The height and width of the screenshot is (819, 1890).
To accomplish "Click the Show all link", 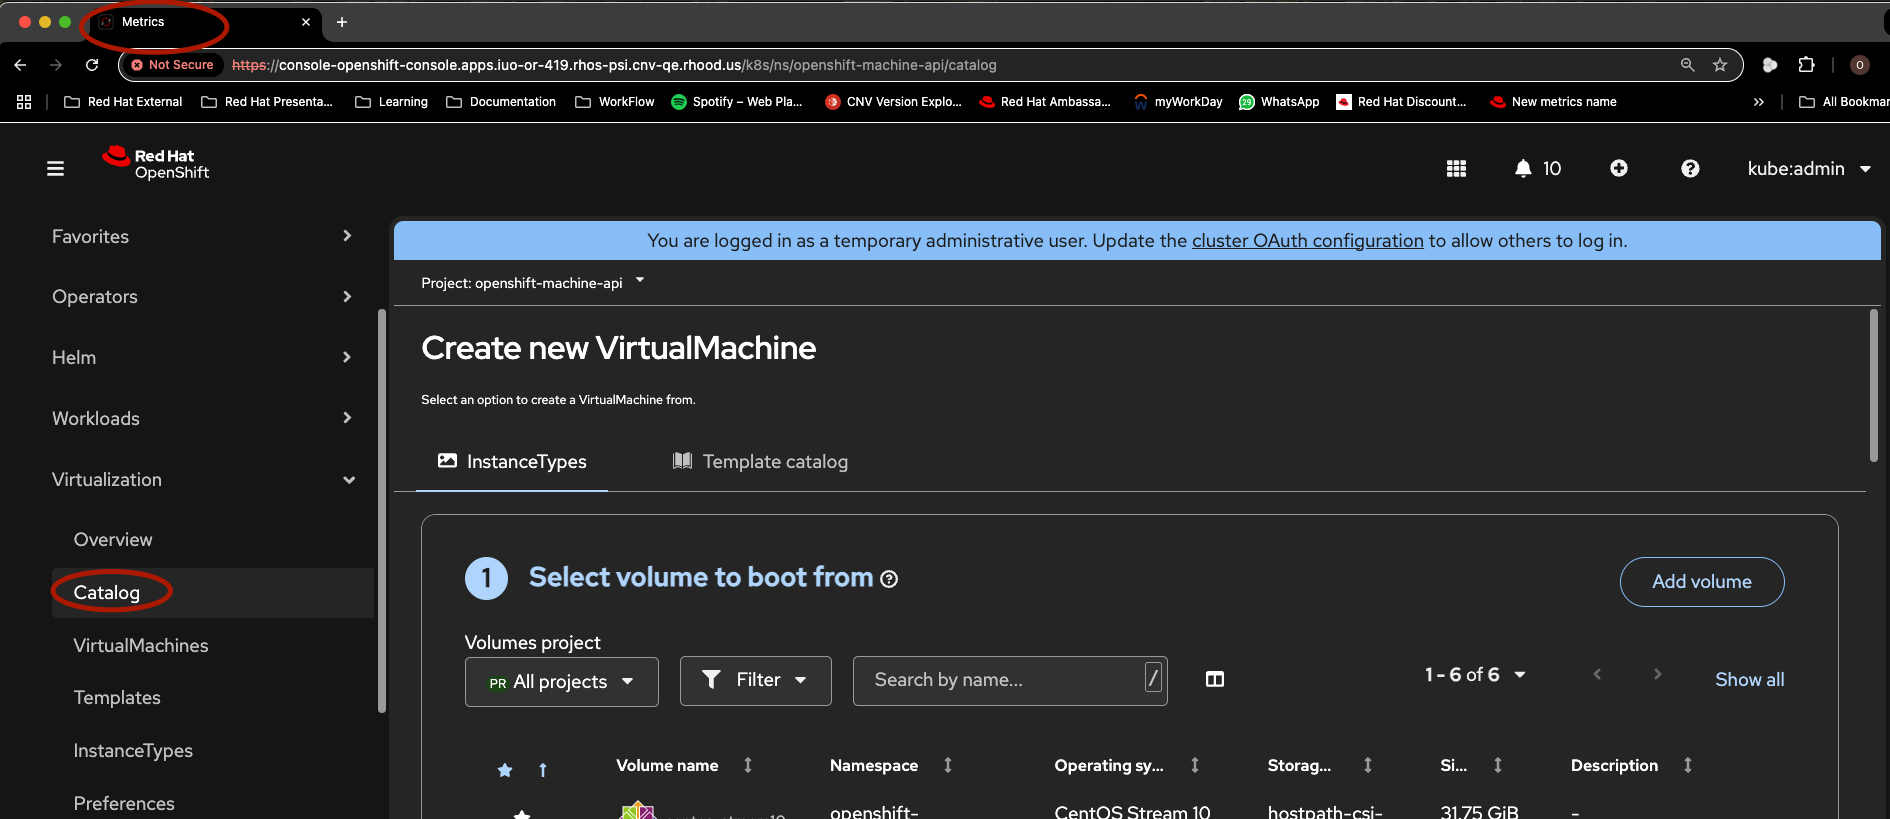I will [1750, 680].
